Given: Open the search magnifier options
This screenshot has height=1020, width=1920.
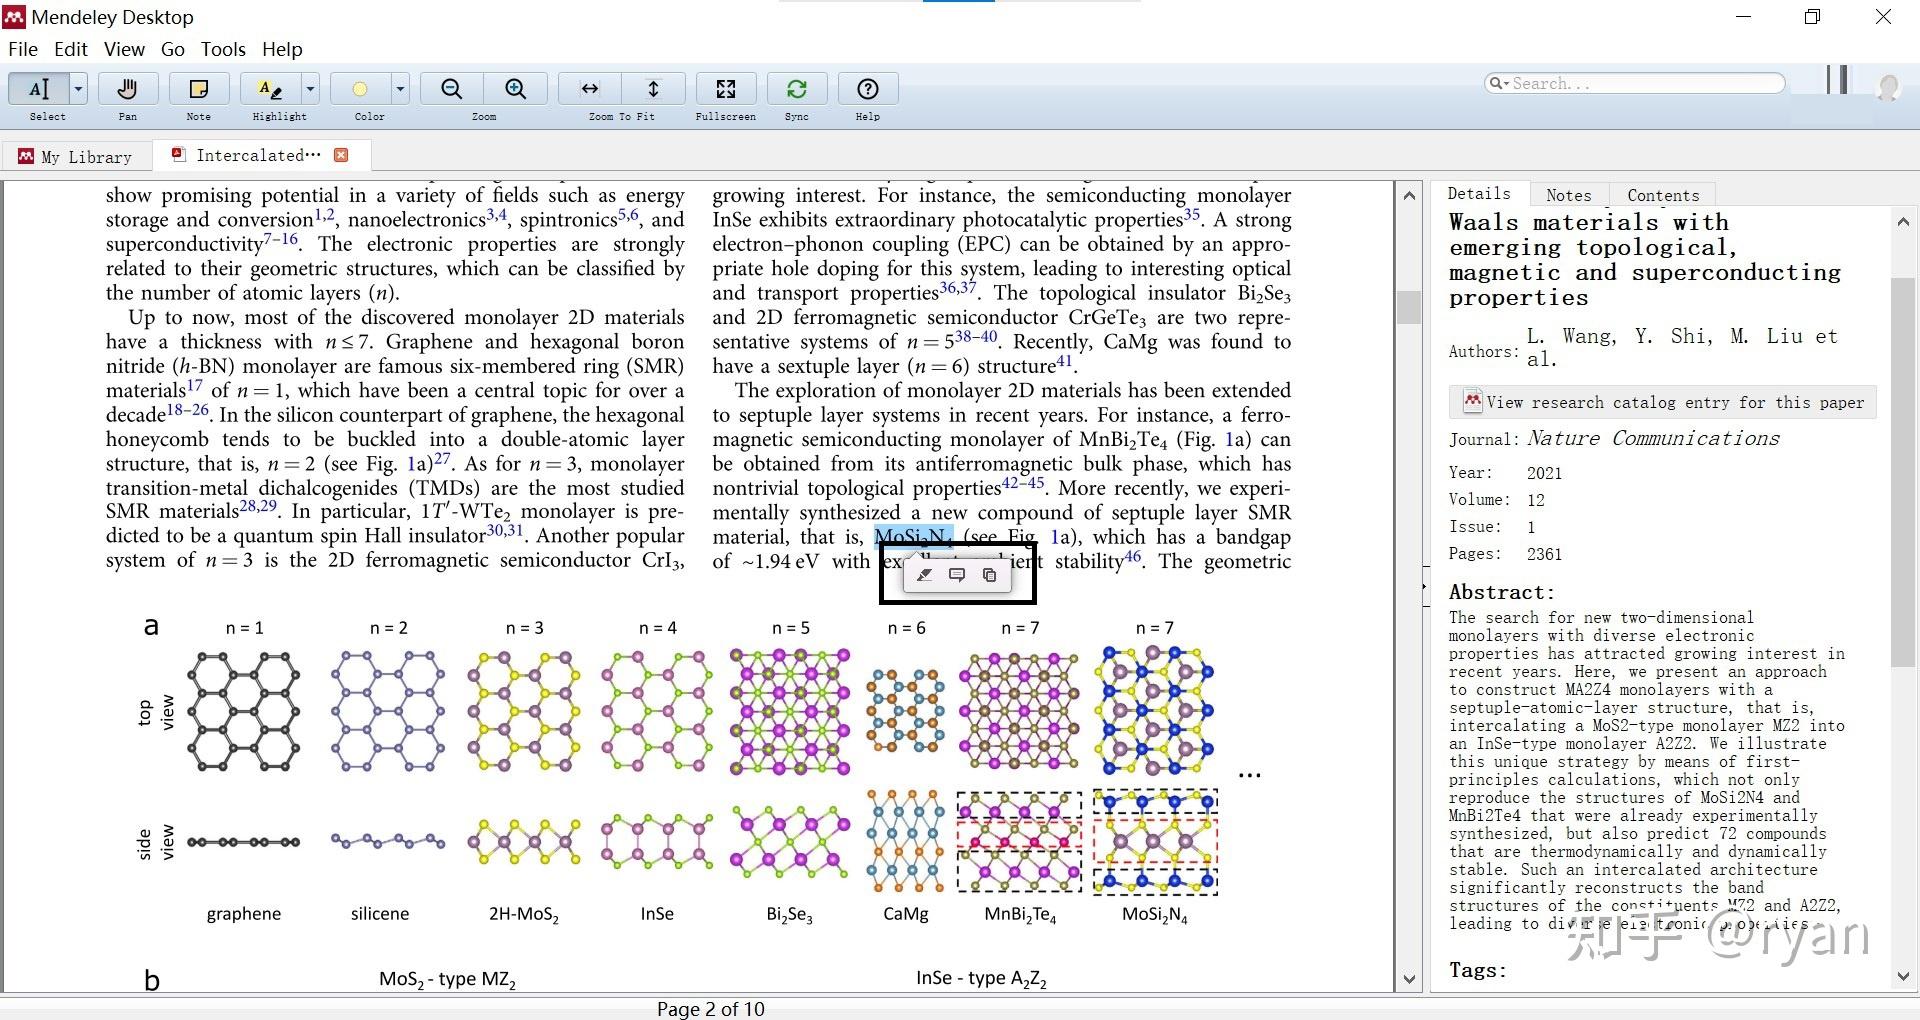Looking at the screenshot, I should click(1498, 83).
